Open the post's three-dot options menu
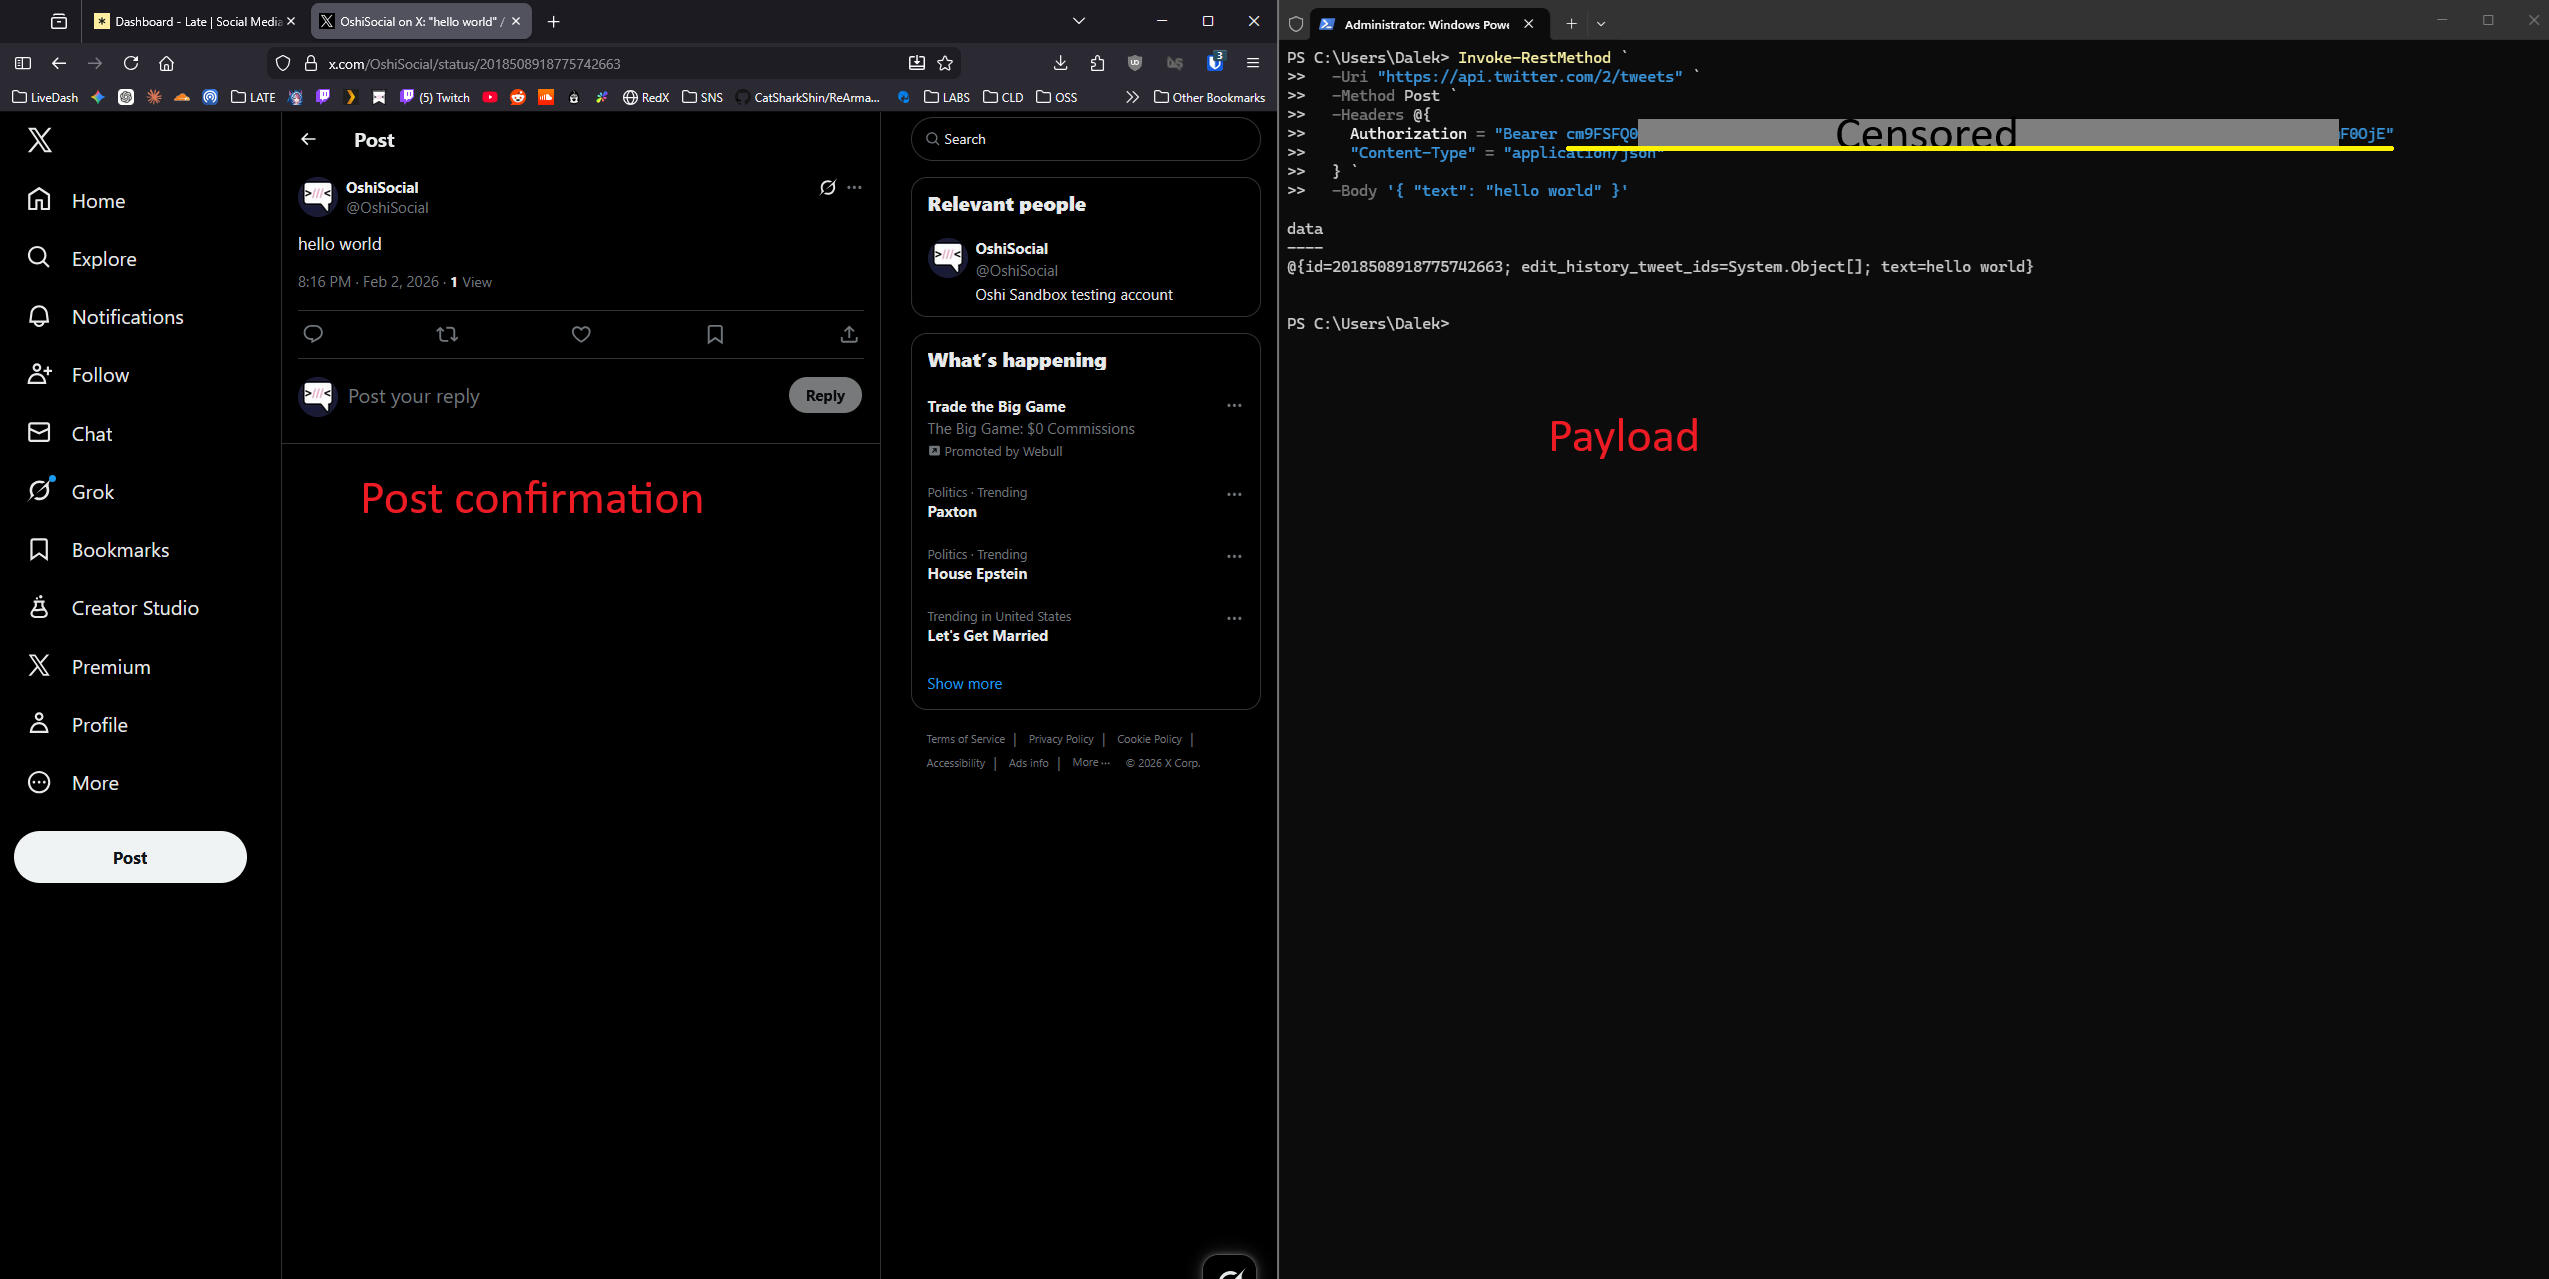 (855, 187)
